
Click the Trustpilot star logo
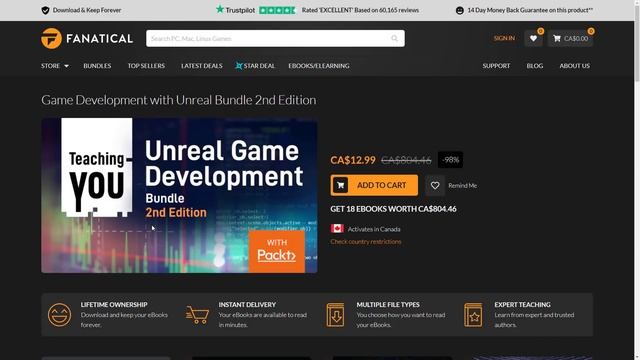[220, 9]
